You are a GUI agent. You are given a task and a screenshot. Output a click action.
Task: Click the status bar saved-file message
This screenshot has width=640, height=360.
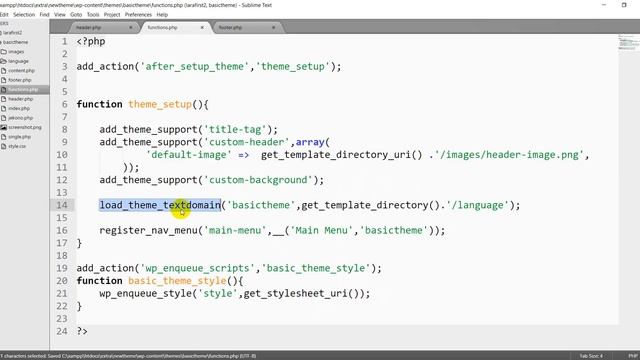click(x=128, y=356)
